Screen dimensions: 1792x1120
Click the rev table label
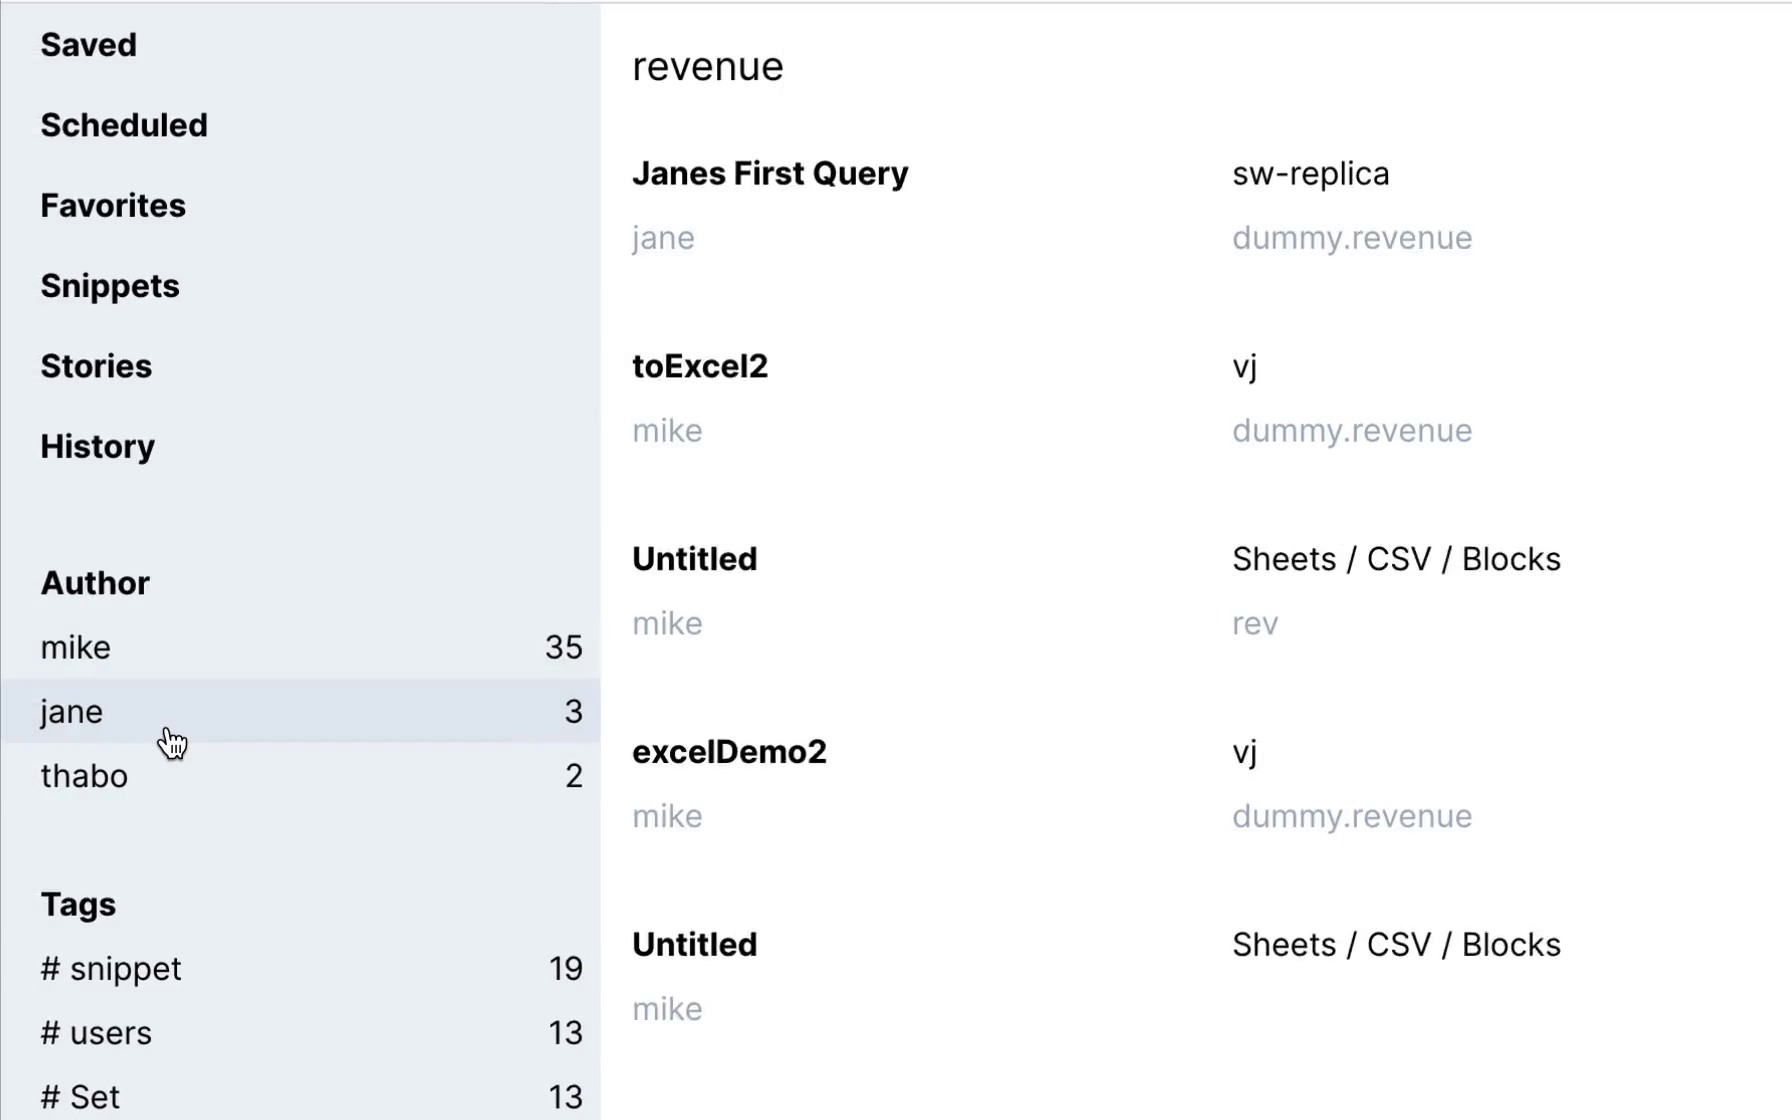coord(1255,623)
